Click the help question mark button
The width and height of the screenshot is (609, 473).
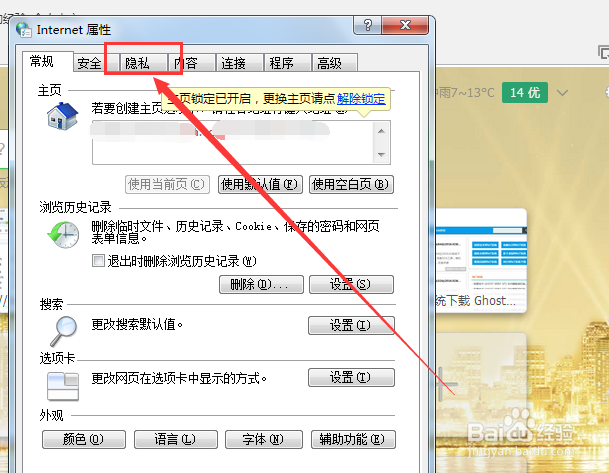click(x=367, y=25)
